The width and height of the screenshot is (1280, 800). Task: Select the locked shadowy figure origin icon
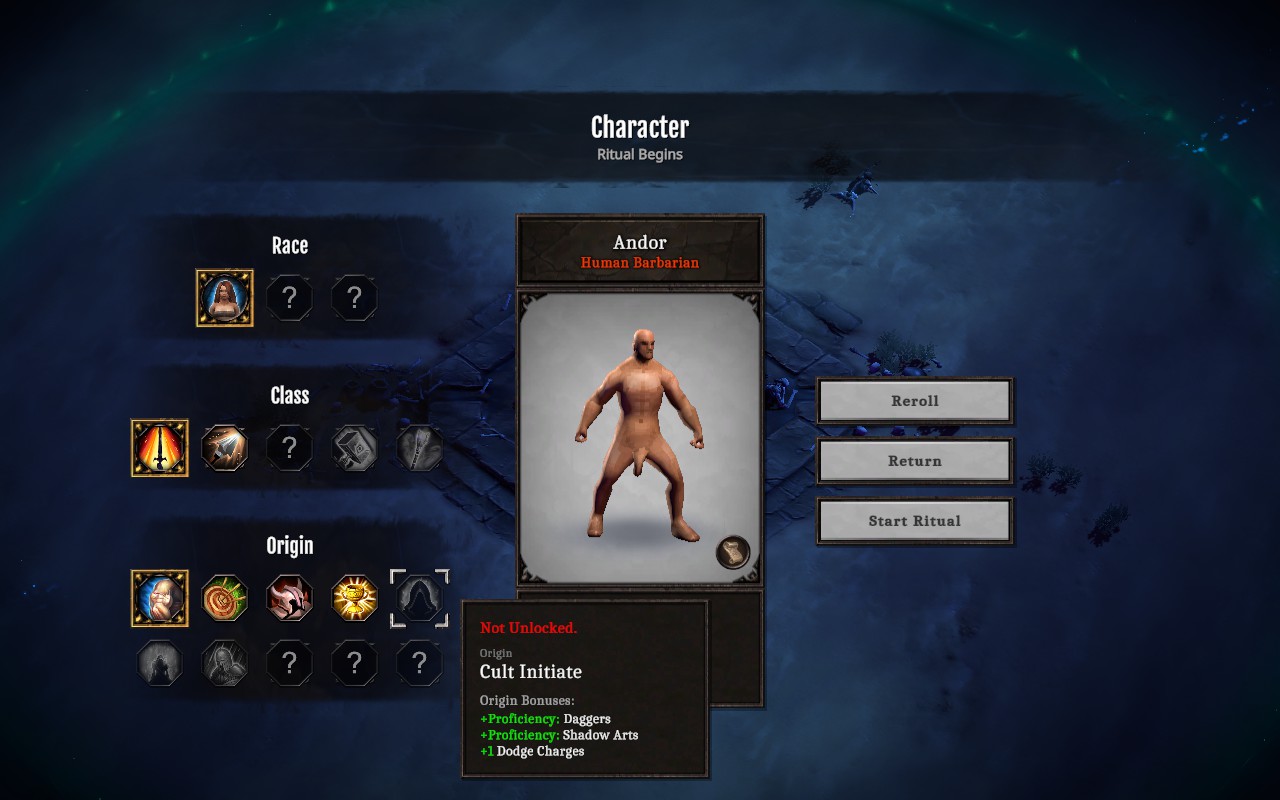point(160,663)
